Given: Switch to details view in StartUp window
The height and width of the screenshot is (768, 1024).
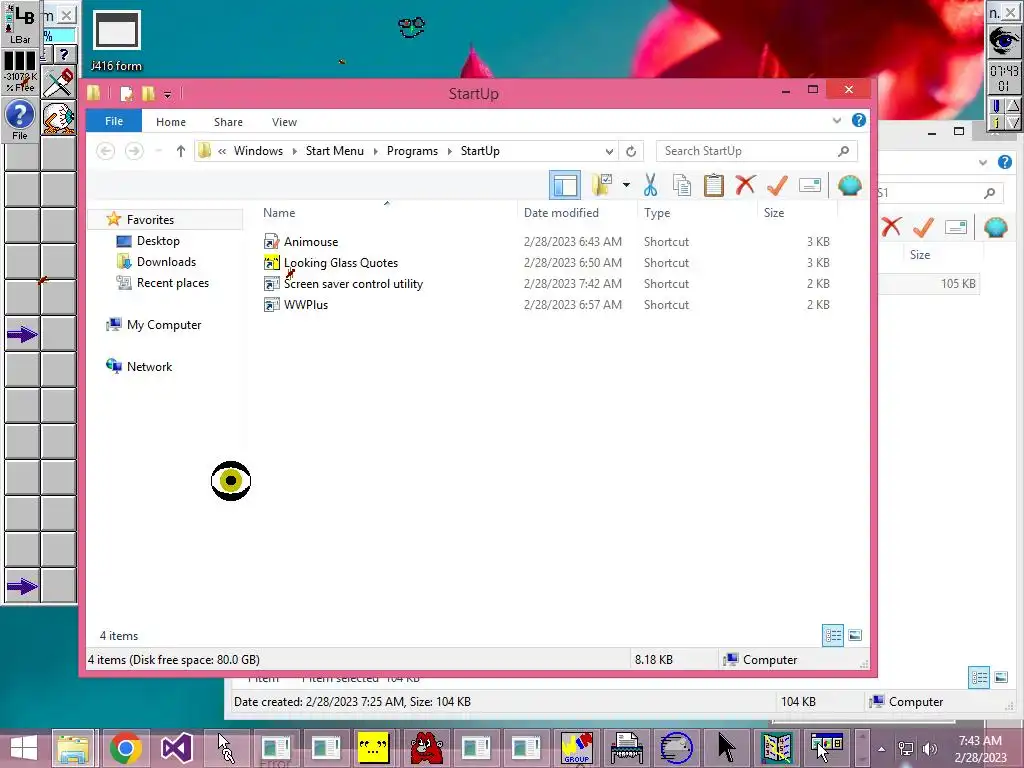Looking at the screenshot, I should (x=833, y=635).
